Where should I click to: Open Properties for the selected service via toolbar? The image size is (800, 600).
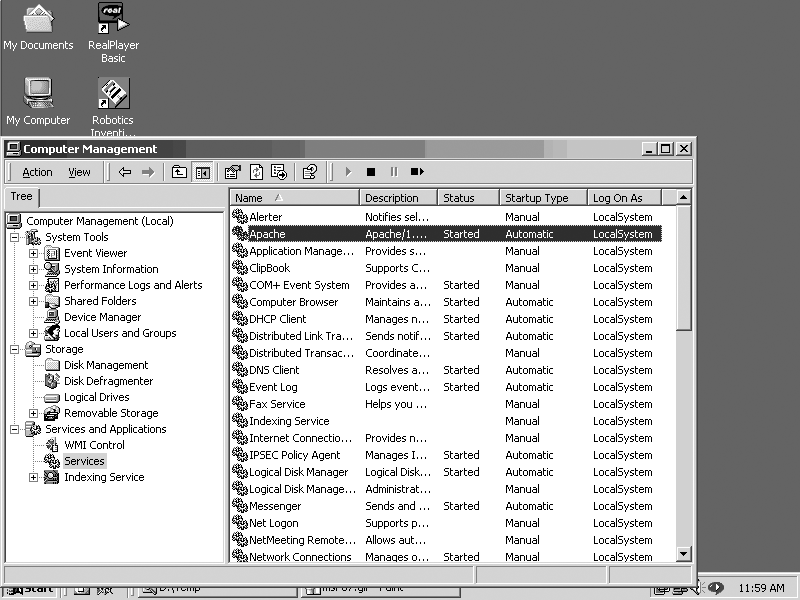[x=231, y=172]
